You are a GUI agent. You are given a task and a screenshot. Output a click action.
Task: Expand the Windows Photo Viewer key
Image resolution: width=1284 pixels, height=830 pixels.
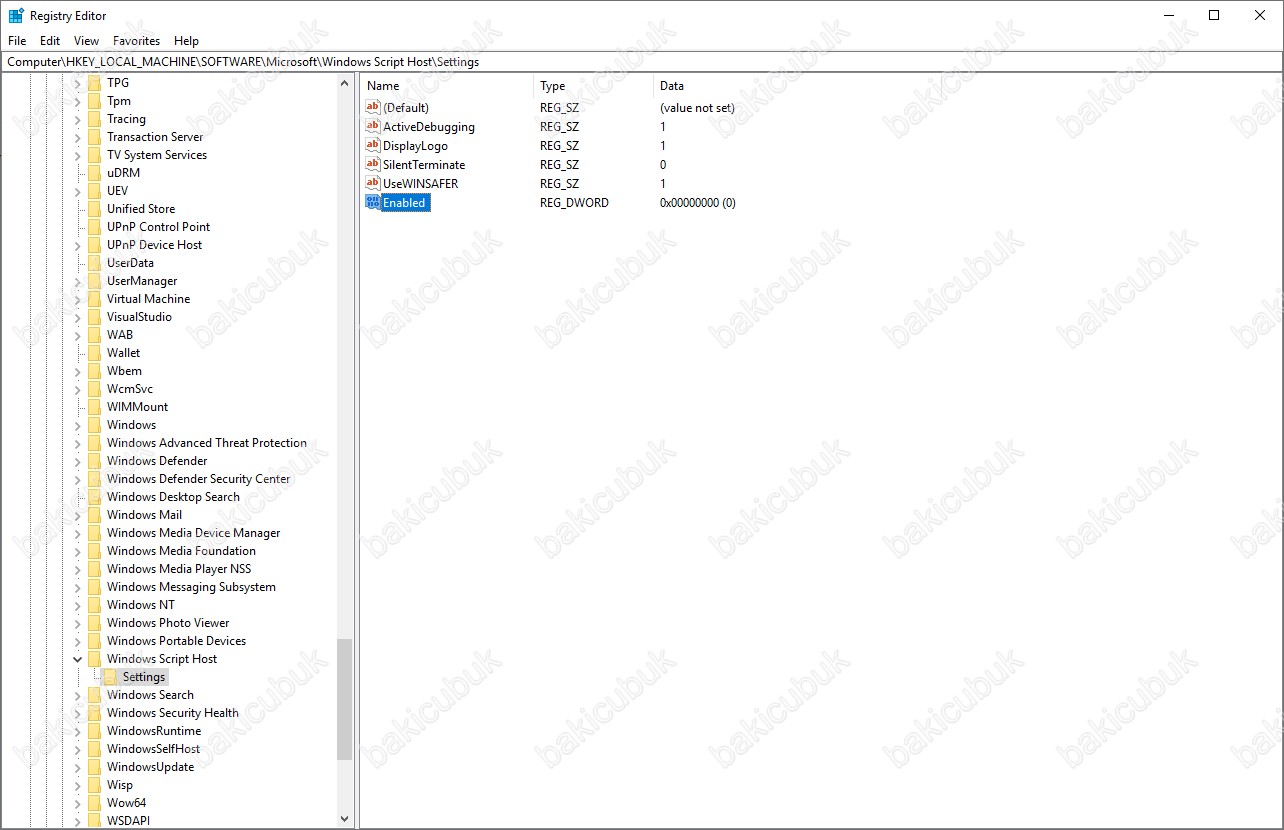coord(78,623)
